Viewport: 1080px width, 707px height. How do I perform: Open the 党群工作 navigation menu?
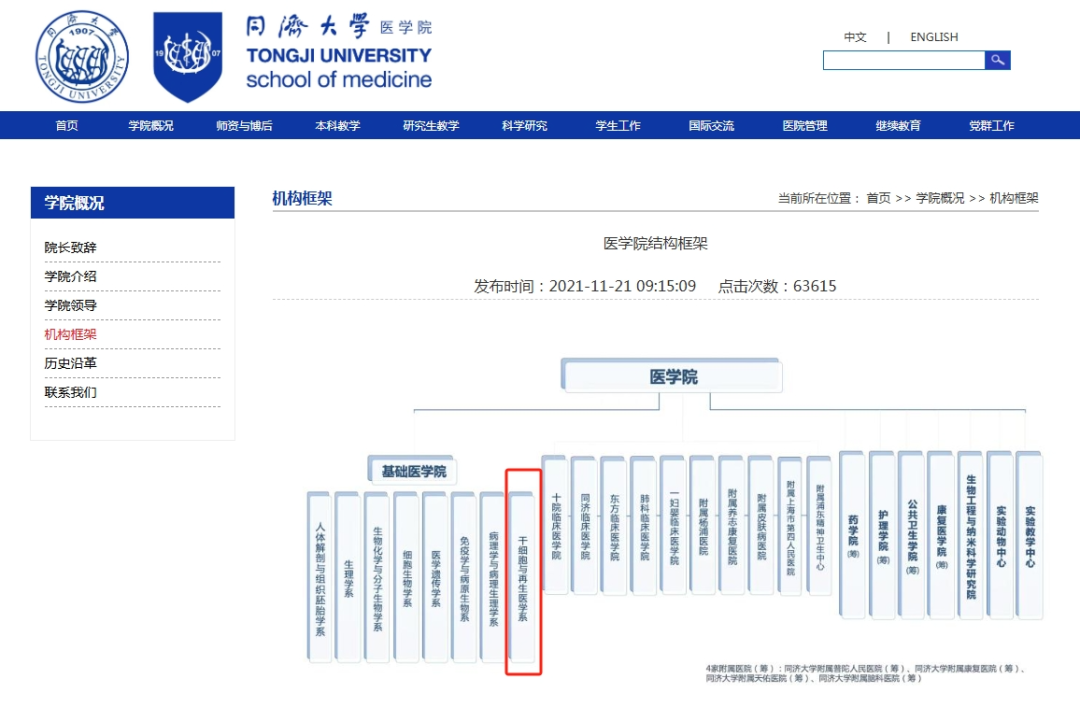point(991,126)
